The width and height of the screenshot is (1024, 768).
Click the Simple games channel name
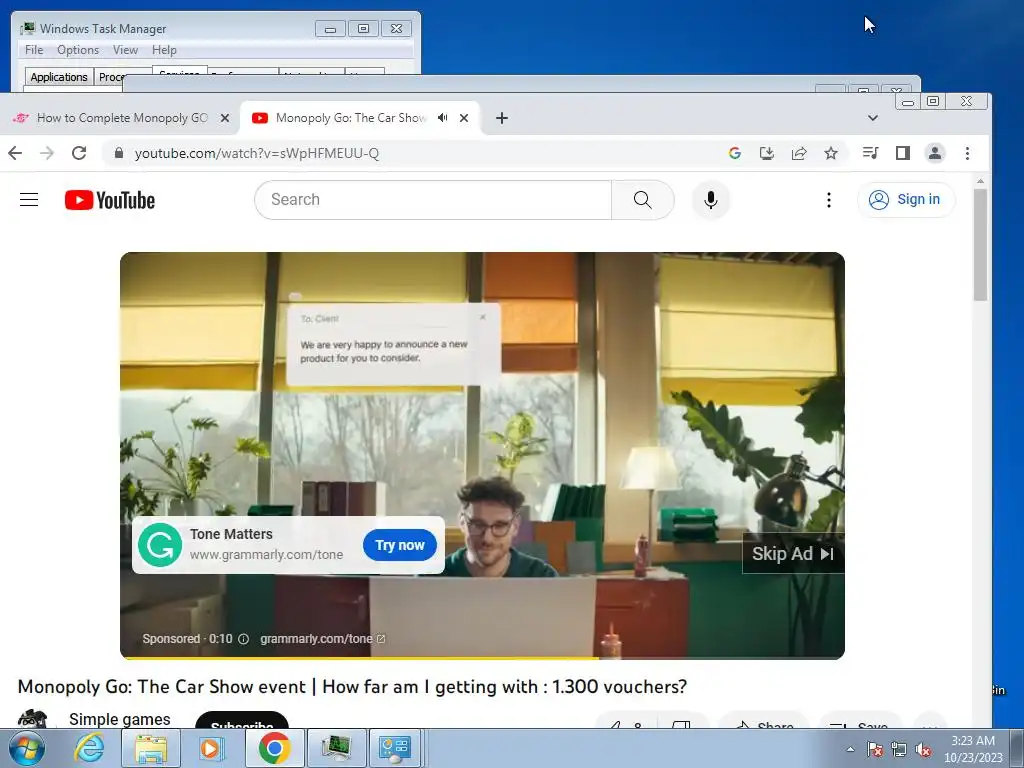tap(120, 719)
